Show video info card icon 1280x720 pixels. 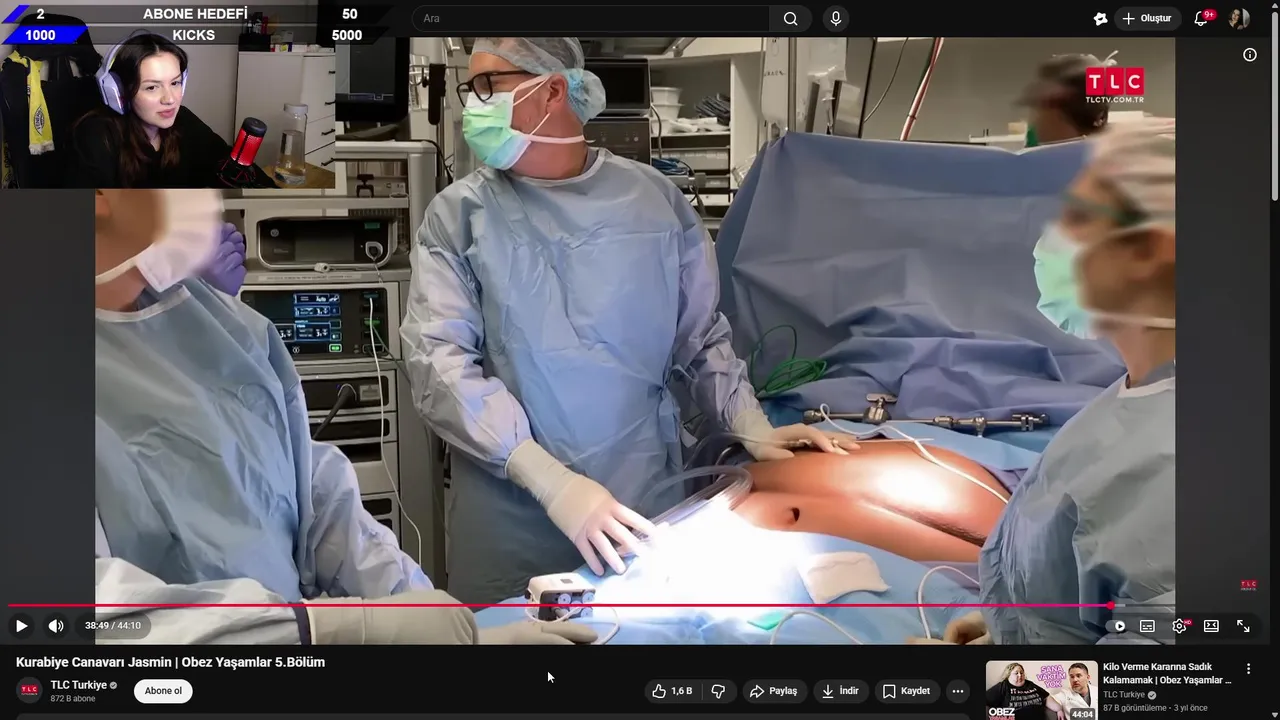[x=1249, y=55]
